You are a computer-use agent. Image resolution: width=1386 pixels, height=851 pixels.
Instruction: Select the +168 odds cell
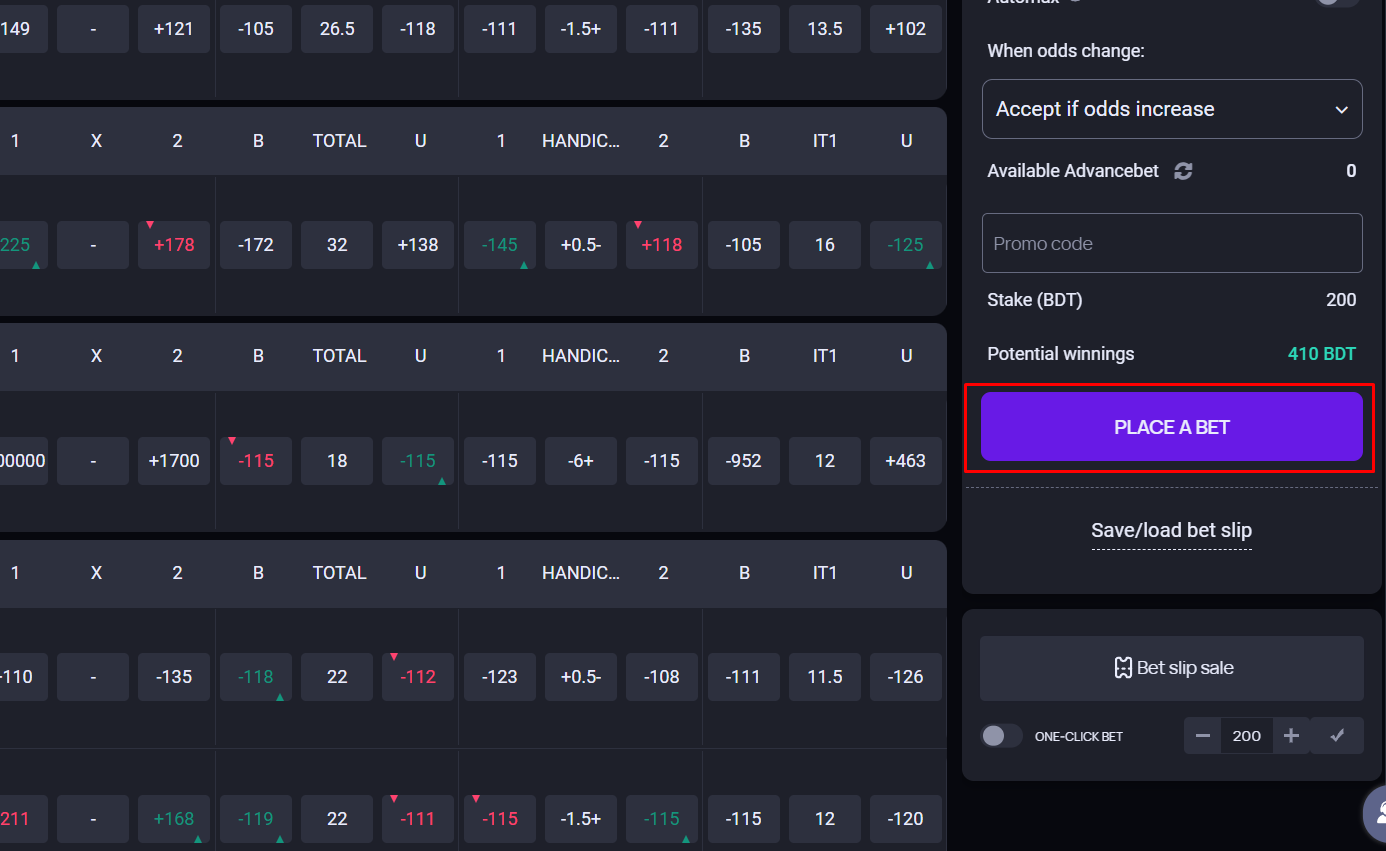174,819
